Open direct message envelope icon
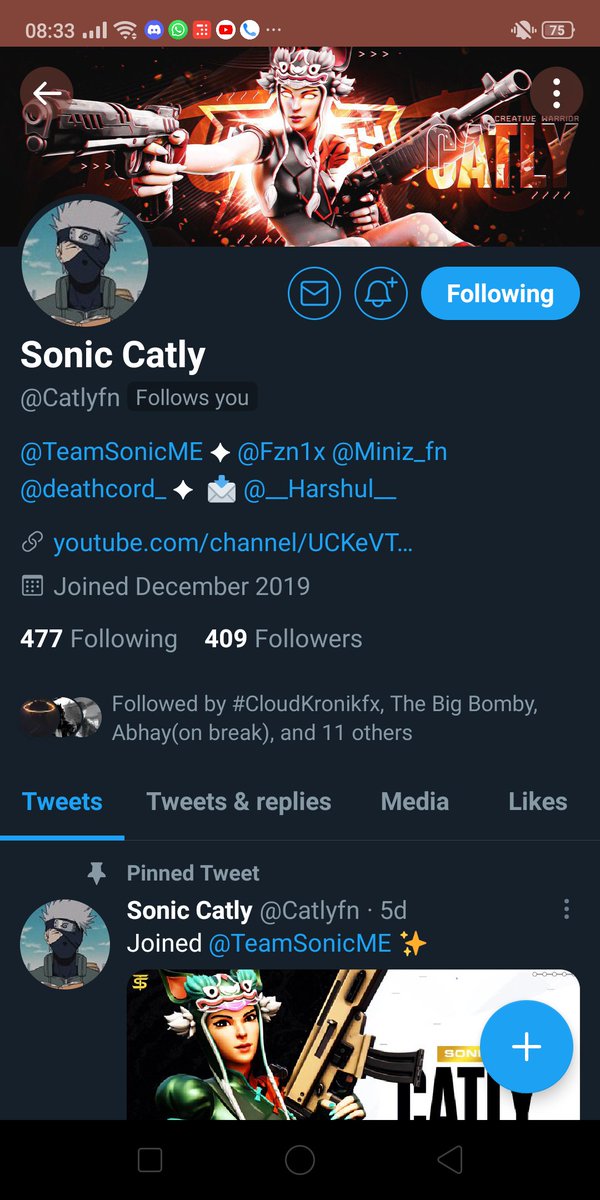This screenshot has height=1200, width=600. click(314, 293)
